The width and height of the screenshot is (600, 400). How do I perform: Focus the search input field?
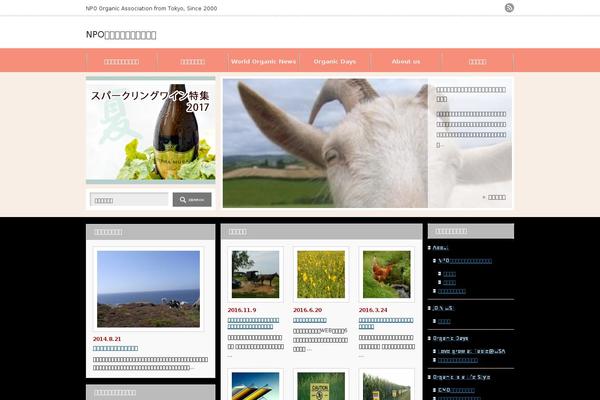129,199
